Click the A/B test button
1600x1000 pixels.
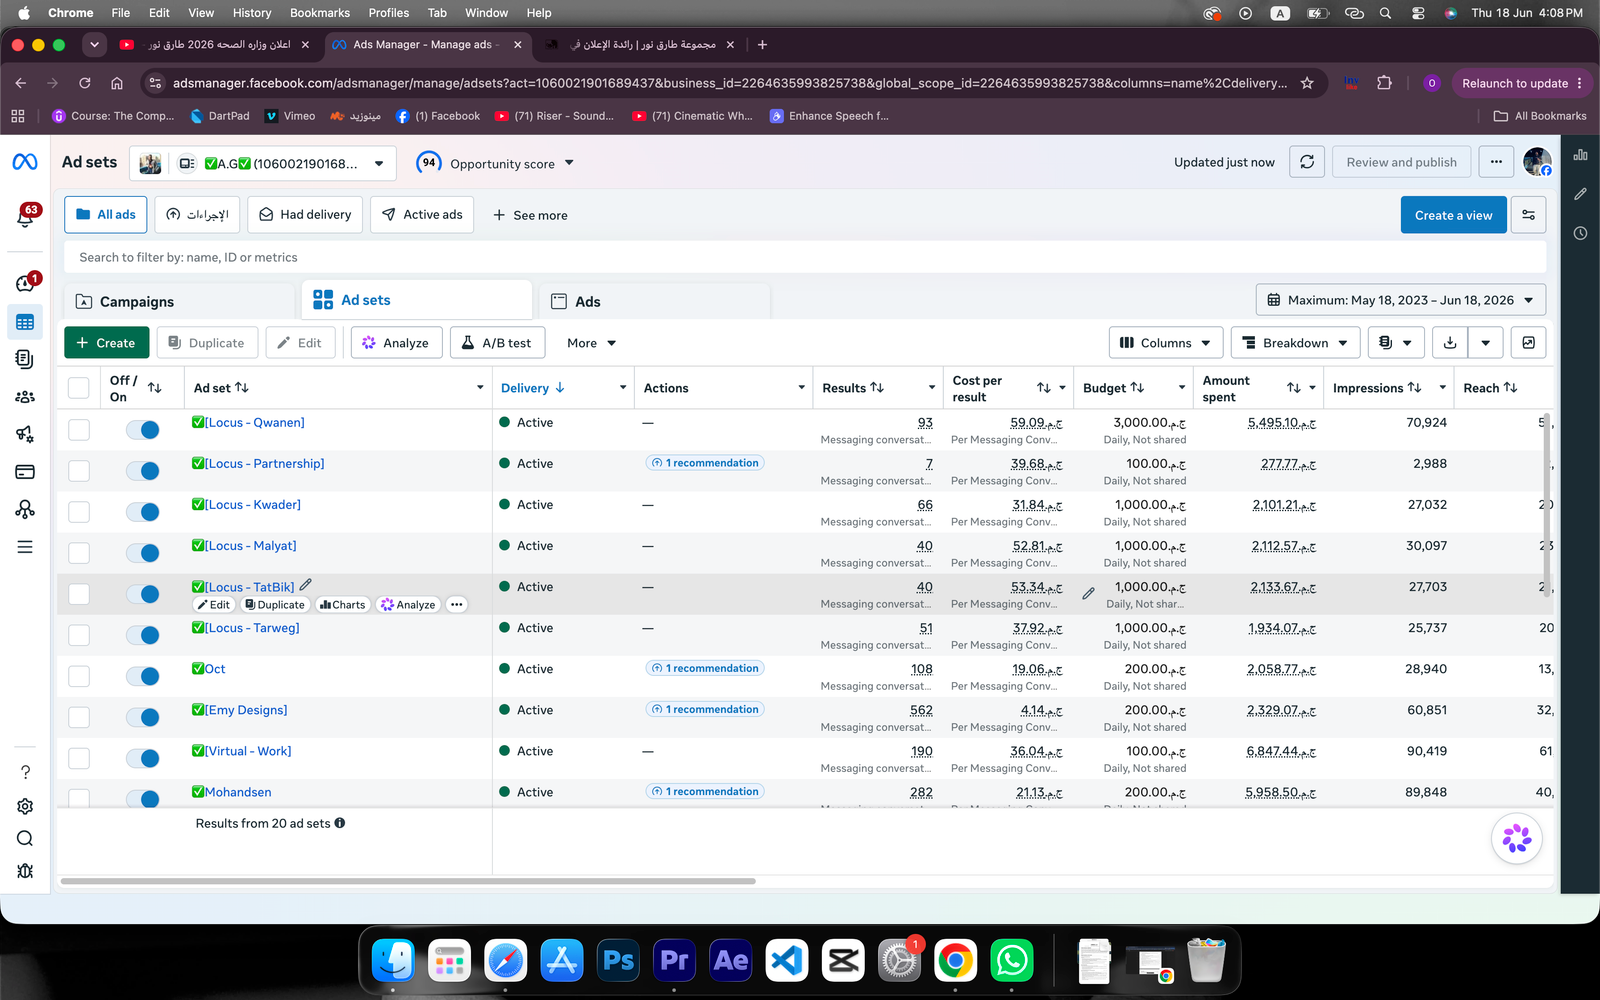(497, 343)
